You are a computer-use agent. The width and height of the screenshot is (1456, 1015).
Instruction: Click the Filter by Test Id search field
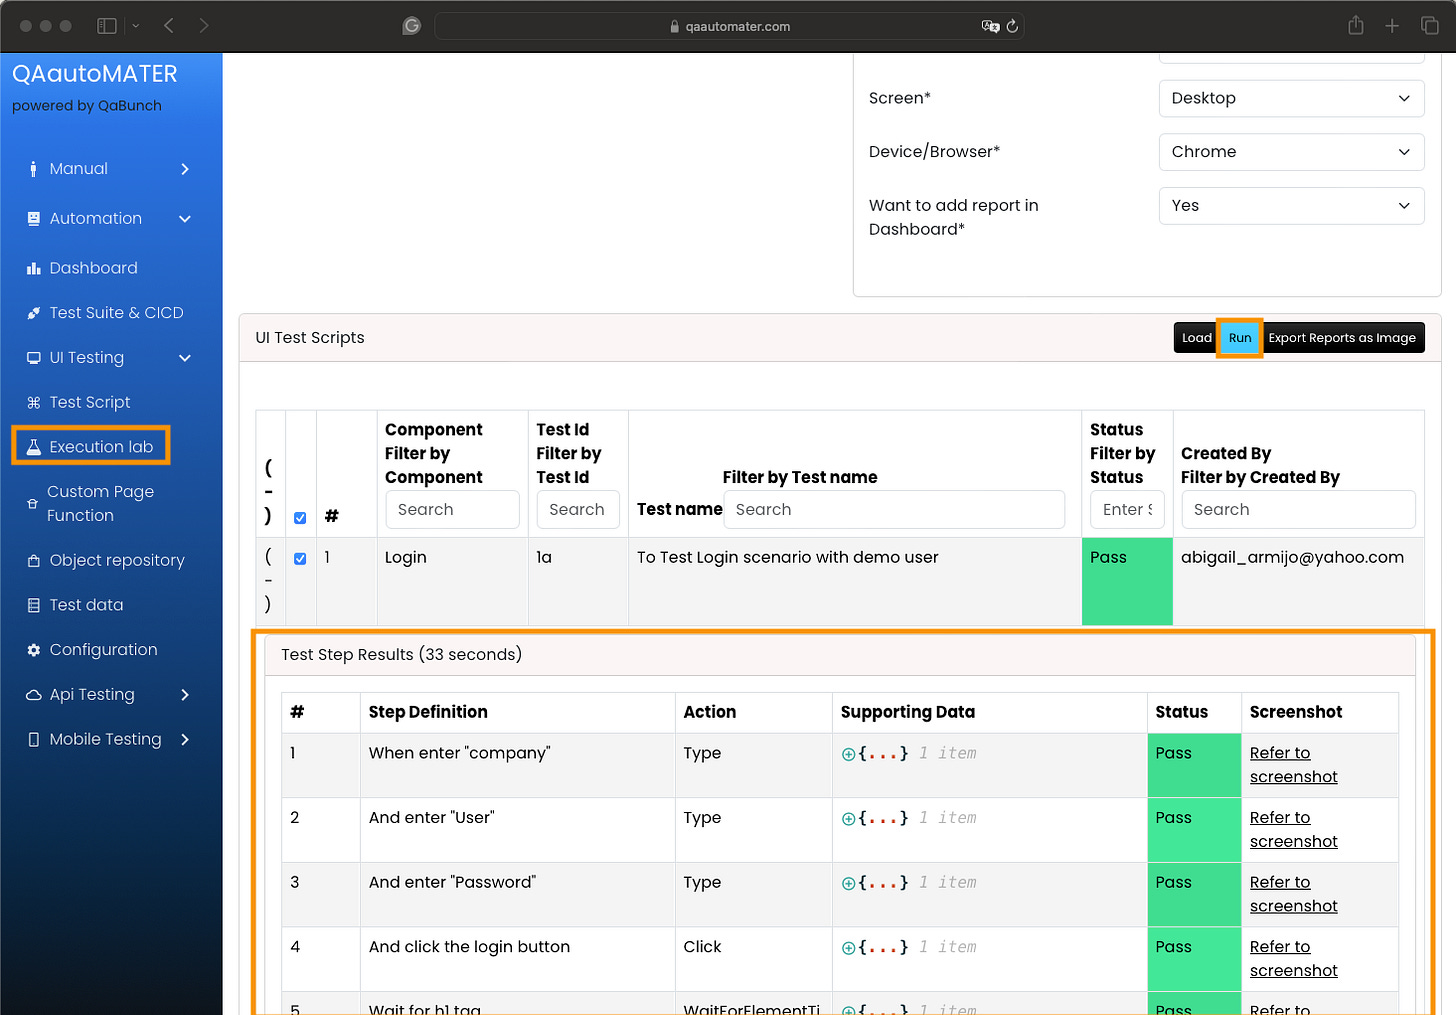pos(578,510)
